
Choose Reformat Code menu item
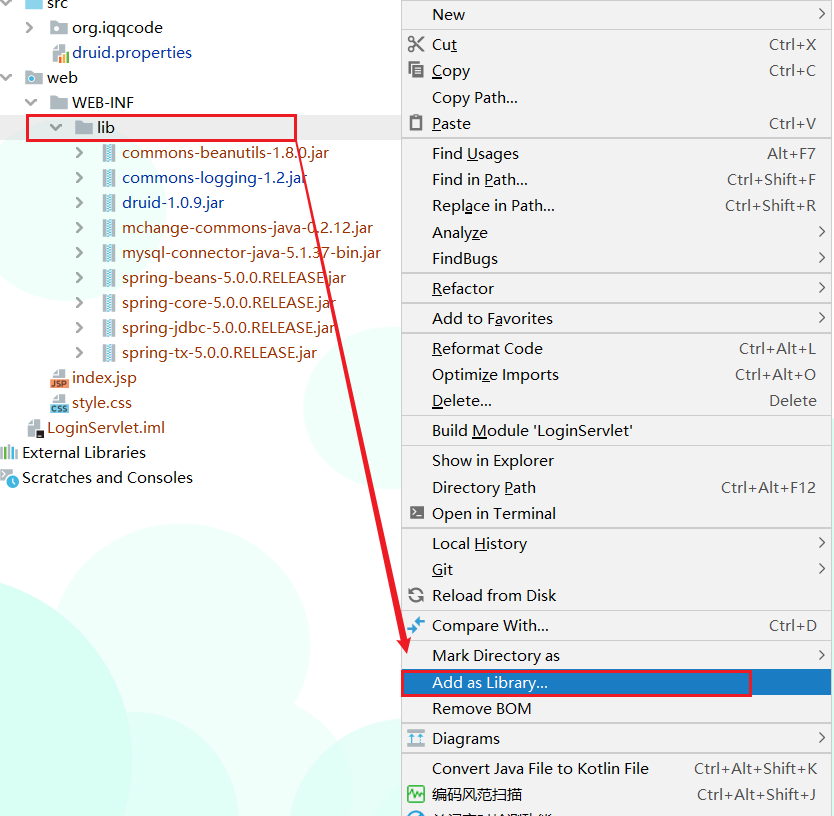(616, 348)
